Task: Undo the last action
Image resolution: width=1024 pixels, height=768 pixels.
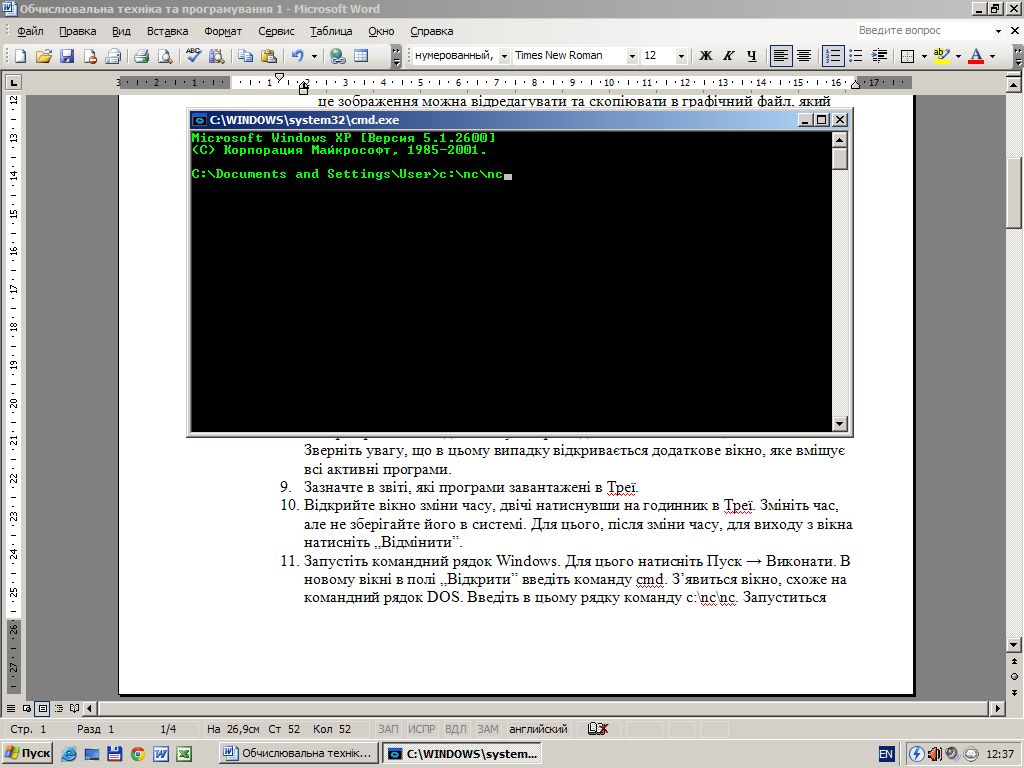Action: tap(298, 56)
